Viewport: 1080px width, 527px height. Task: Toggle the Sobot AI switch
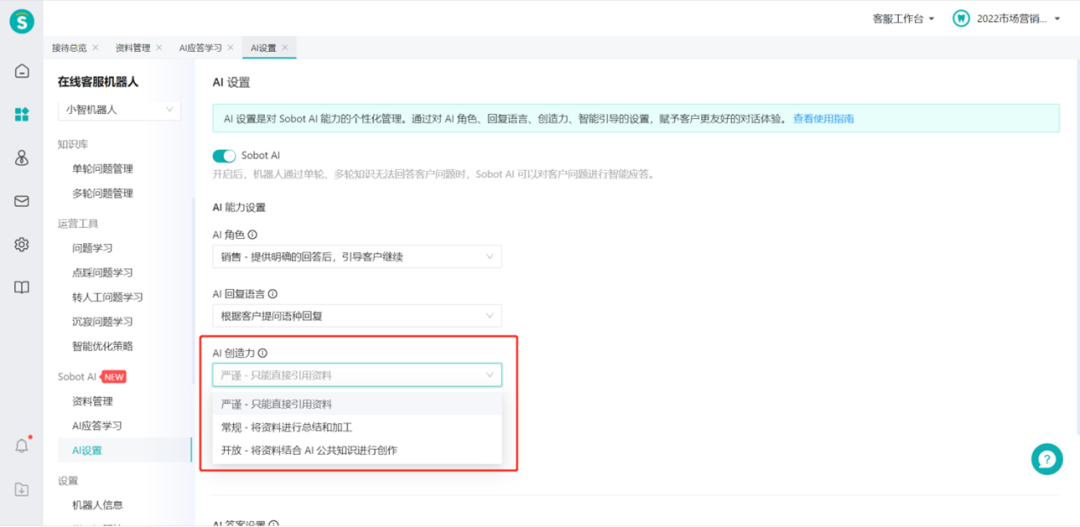[225, 156]
